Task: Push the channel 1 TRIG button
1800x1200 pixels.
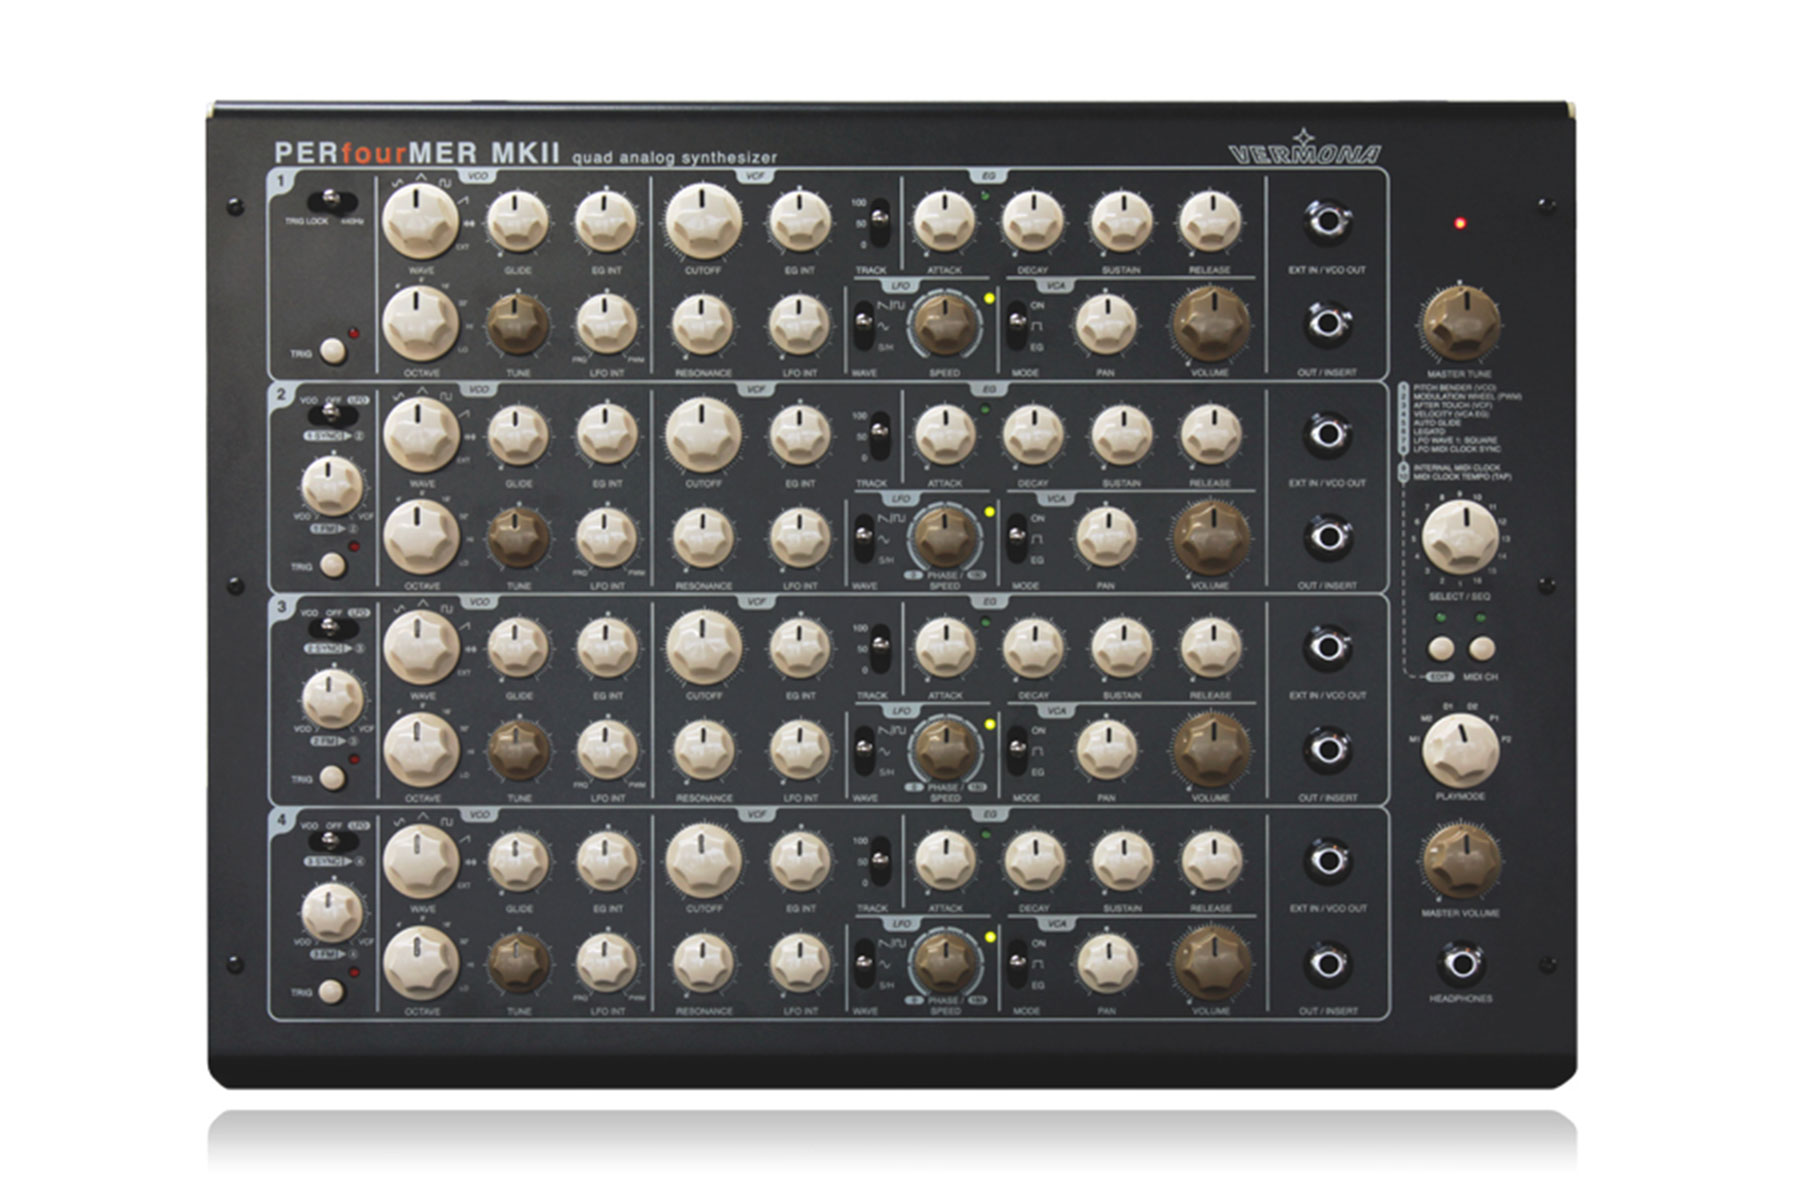Action: (x=332, y=352)
